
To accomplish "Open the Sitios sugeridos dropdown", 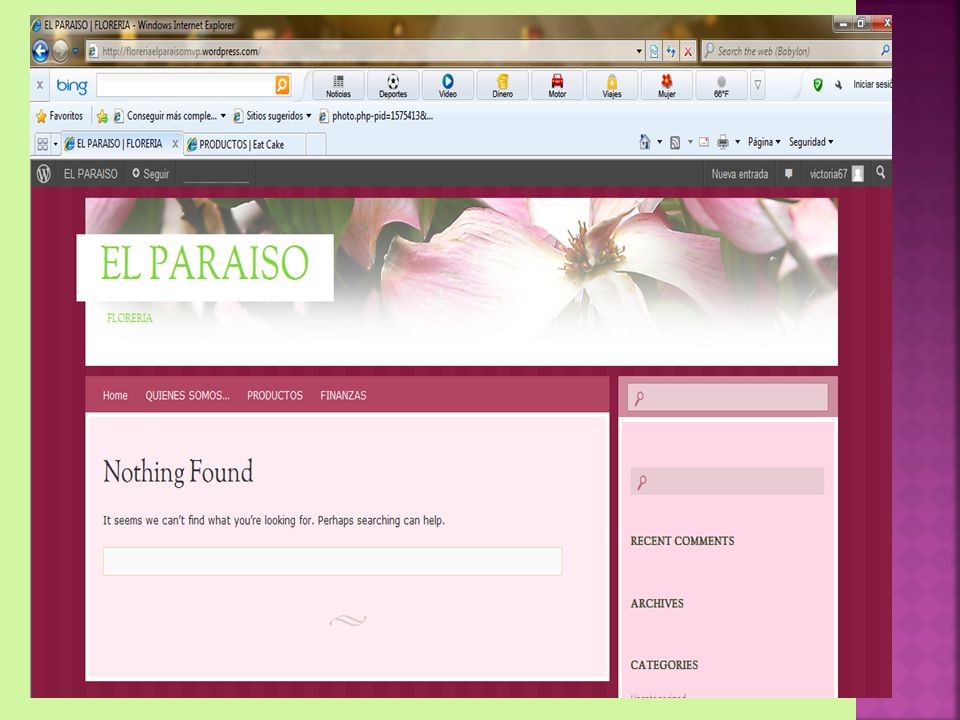I will [x=272, y=116].
